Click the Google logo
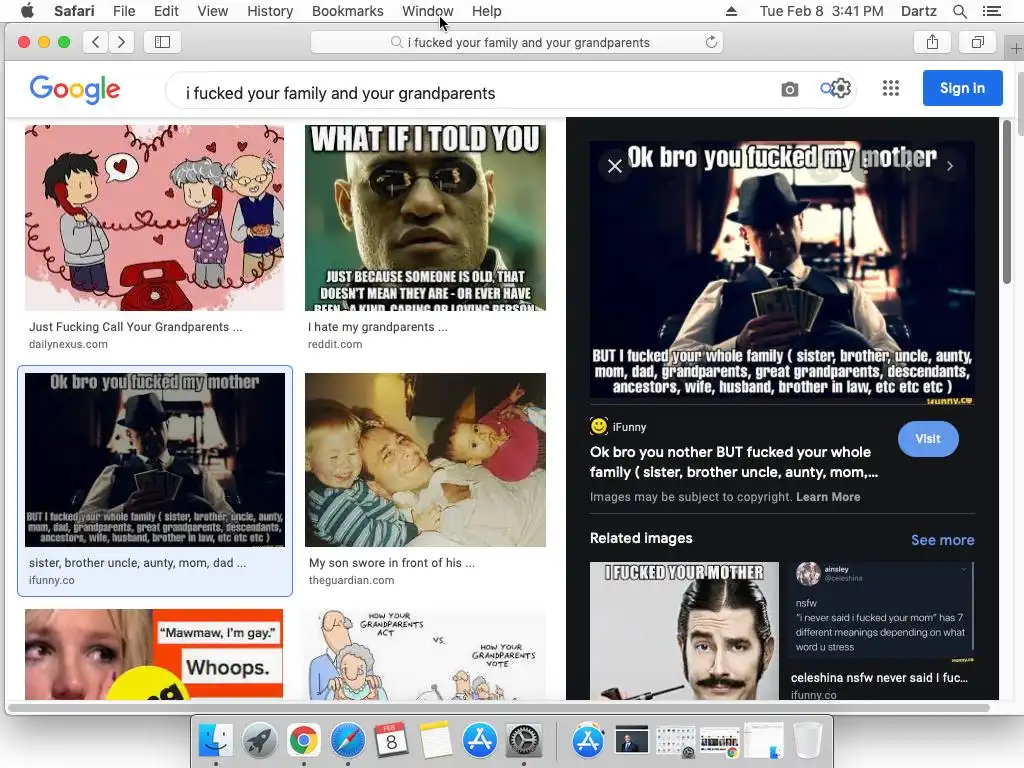Viewport: 1024px width, 768px height. tap(74, 89)
